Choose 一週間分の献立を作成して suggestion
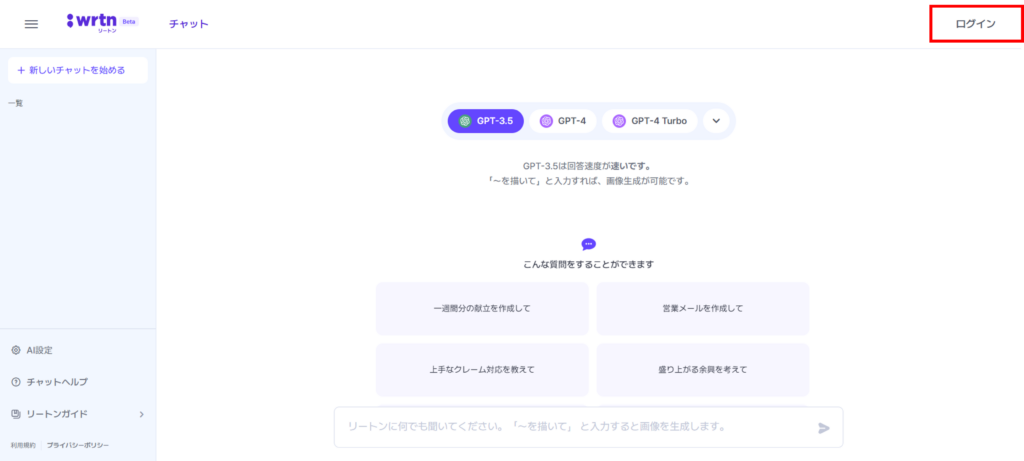 click(x=482, y=309)
